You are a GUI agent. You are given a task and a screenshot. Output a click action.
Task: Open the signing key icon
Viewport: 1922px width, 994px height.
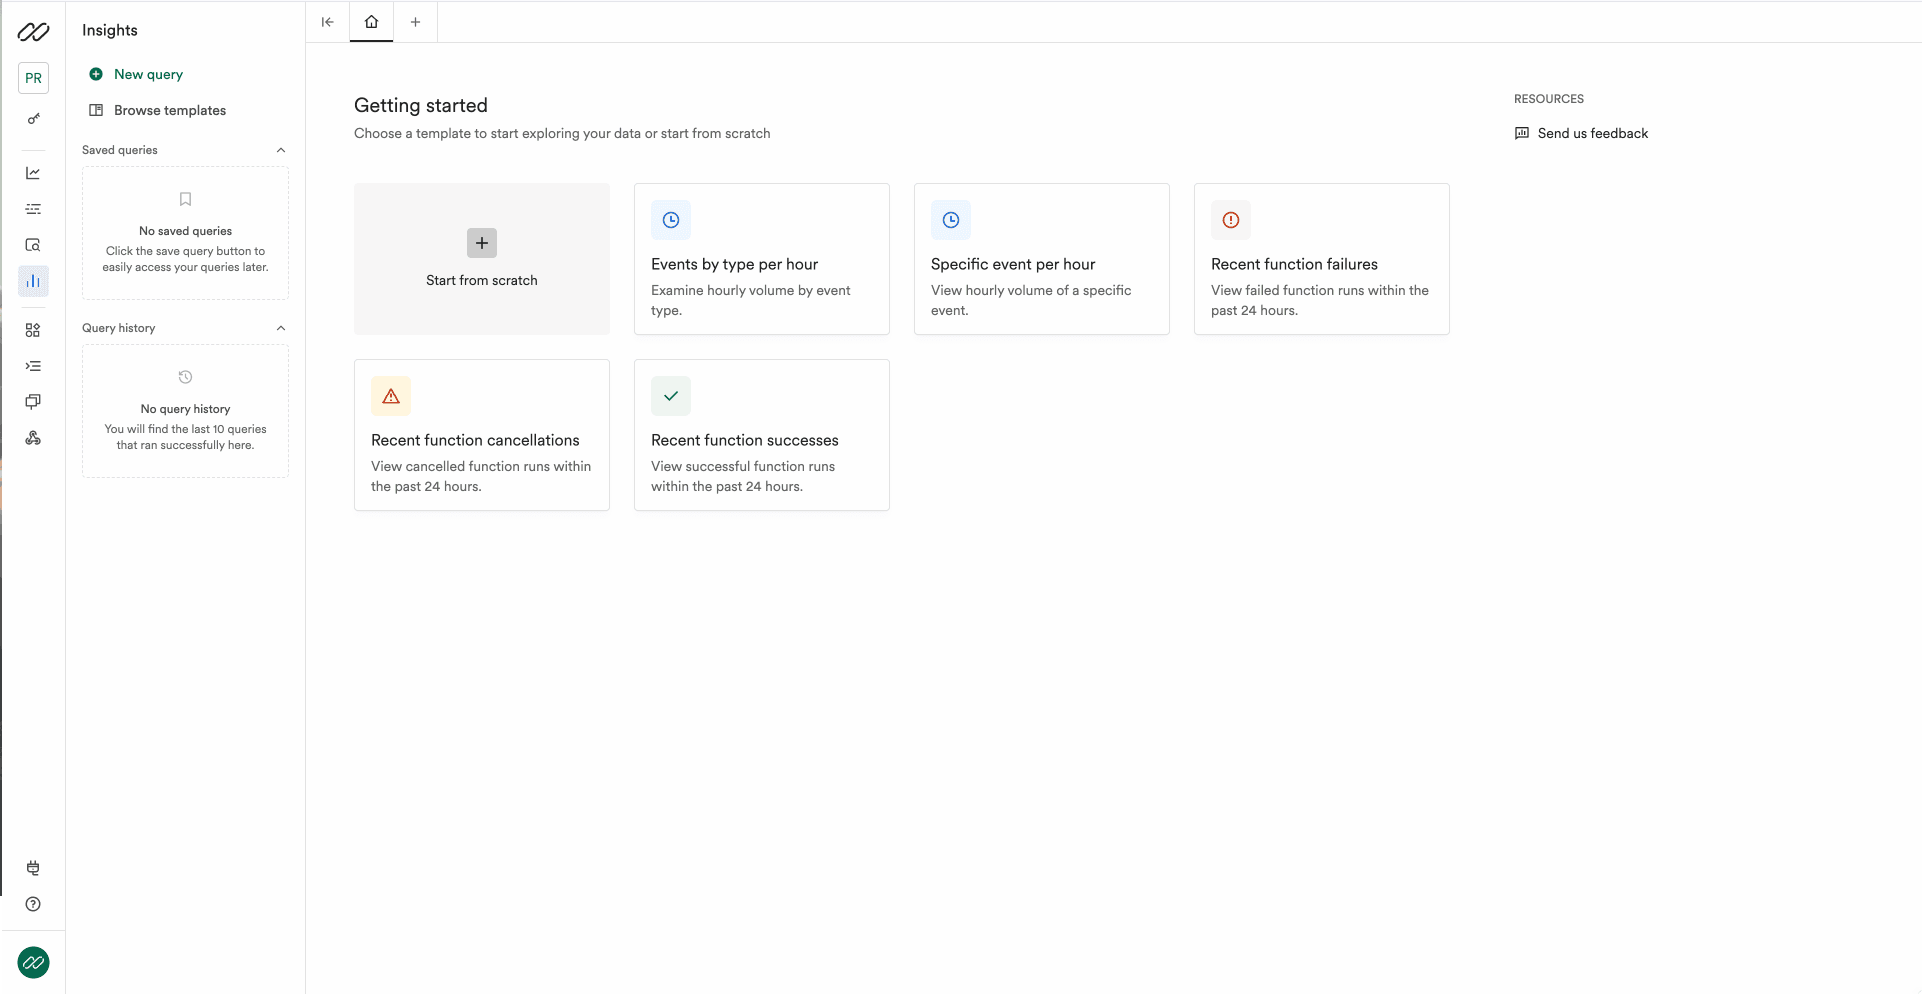tap(33, 118)
